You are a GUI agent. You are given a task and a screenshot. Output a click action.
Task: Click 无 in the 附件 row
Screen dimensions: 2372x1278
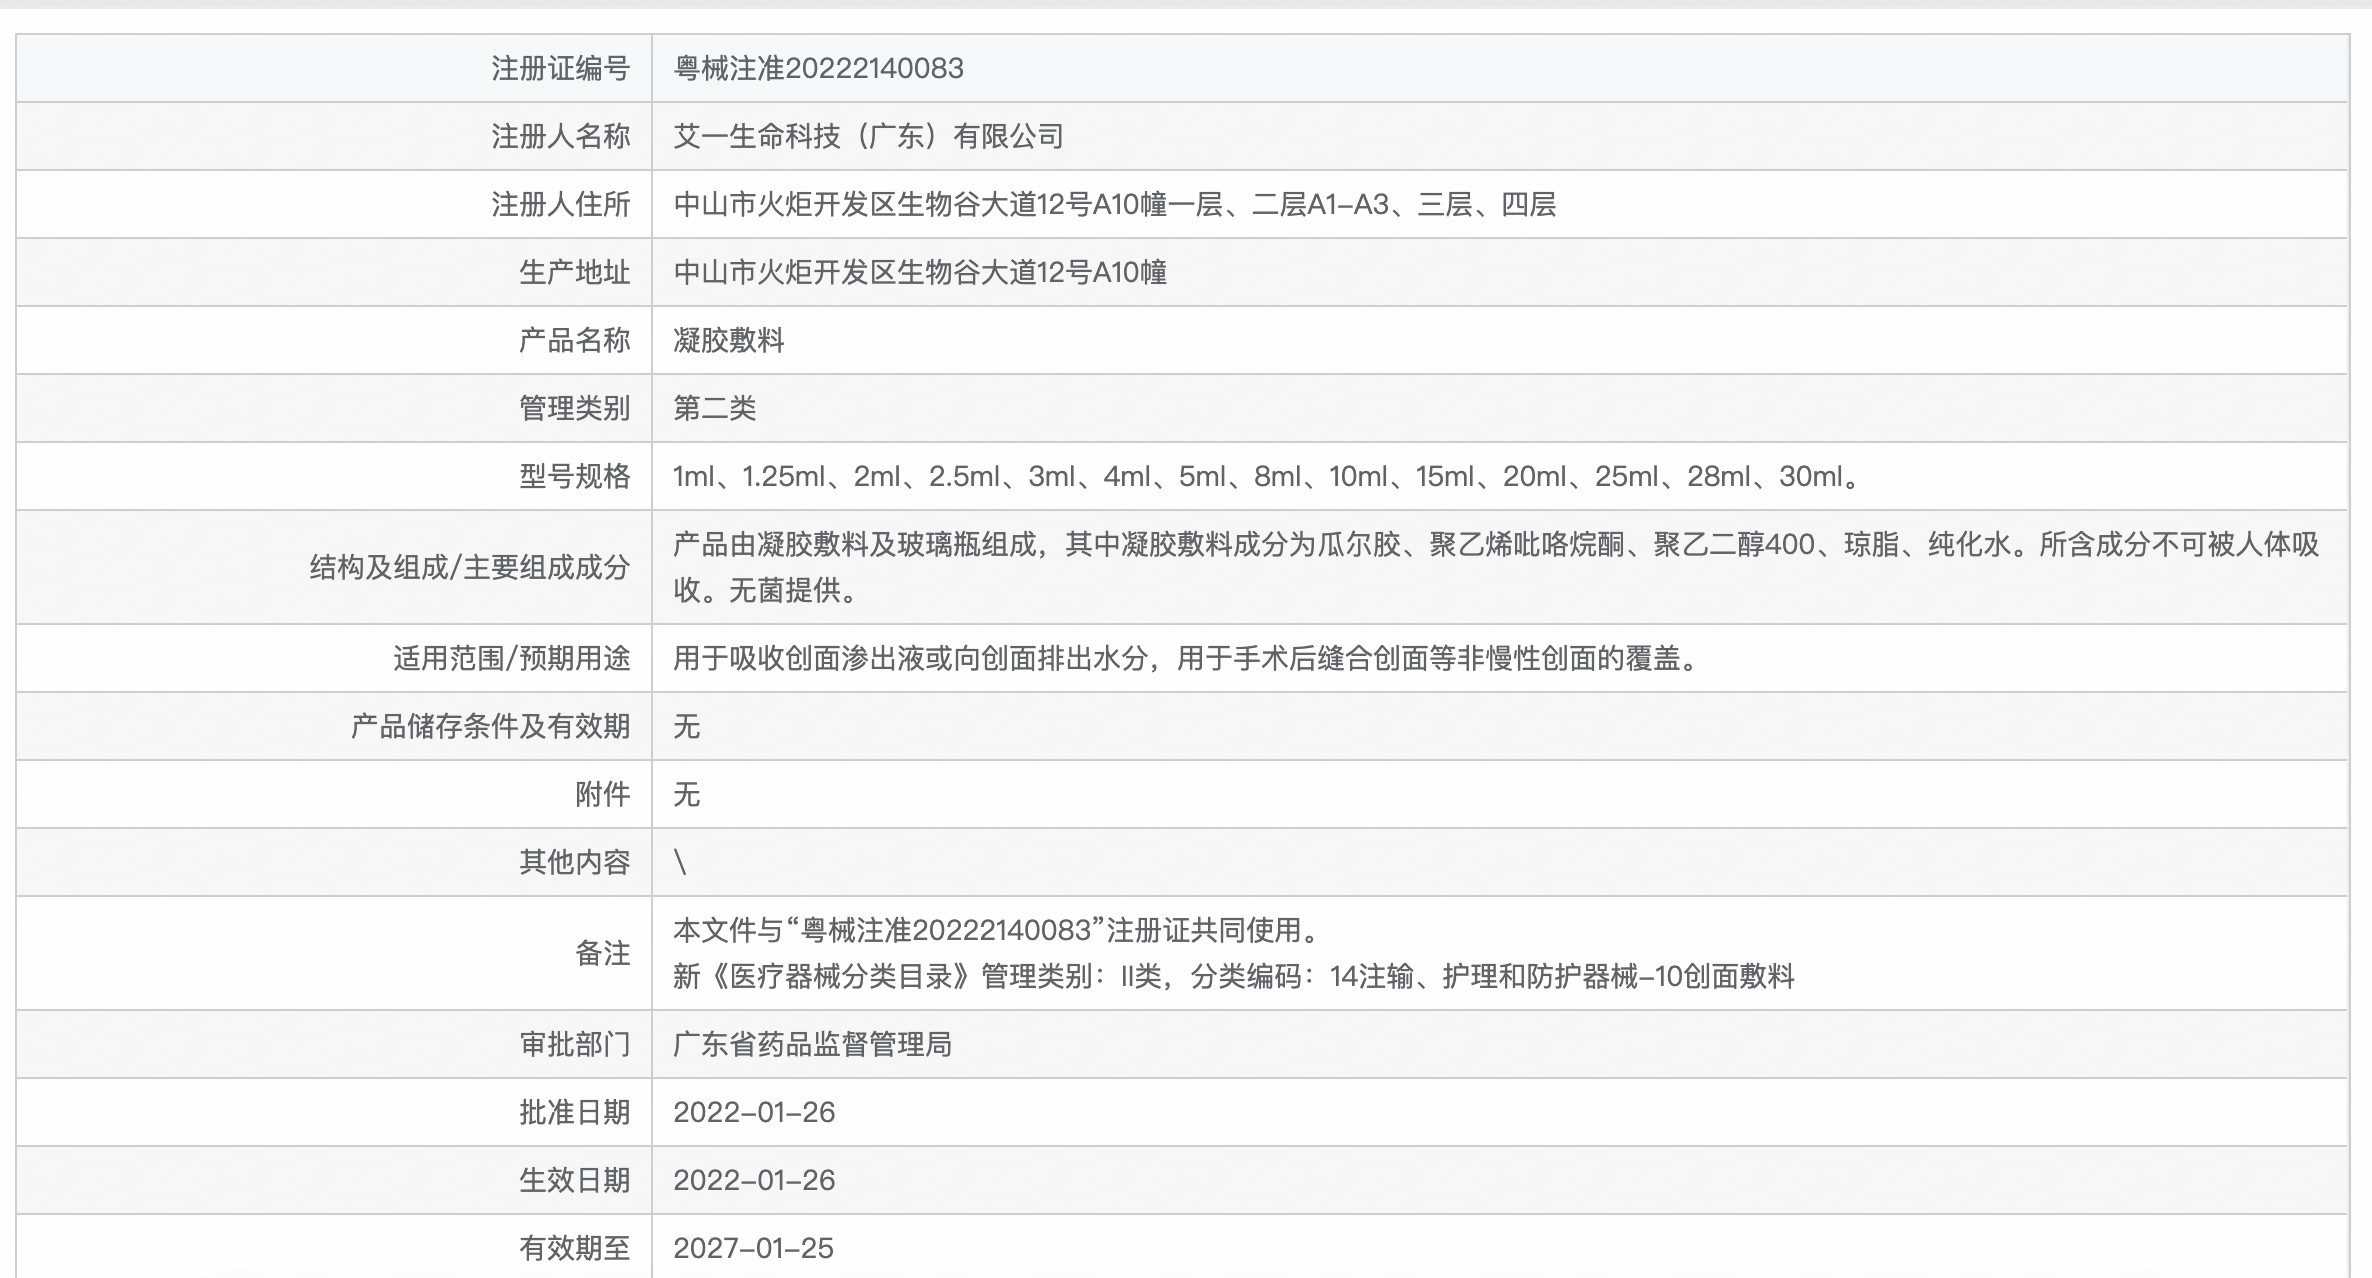click(x=687, y=794)
